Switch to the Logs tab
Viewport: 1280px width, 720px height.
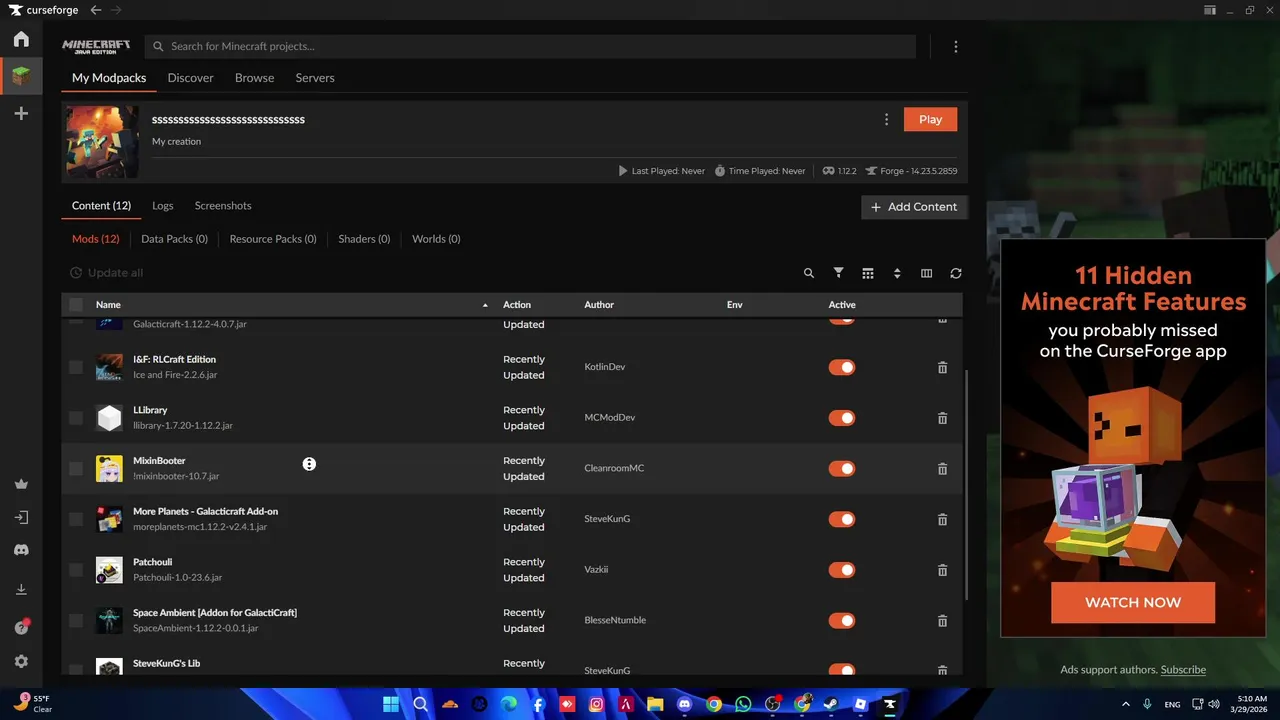coord(163,206)
